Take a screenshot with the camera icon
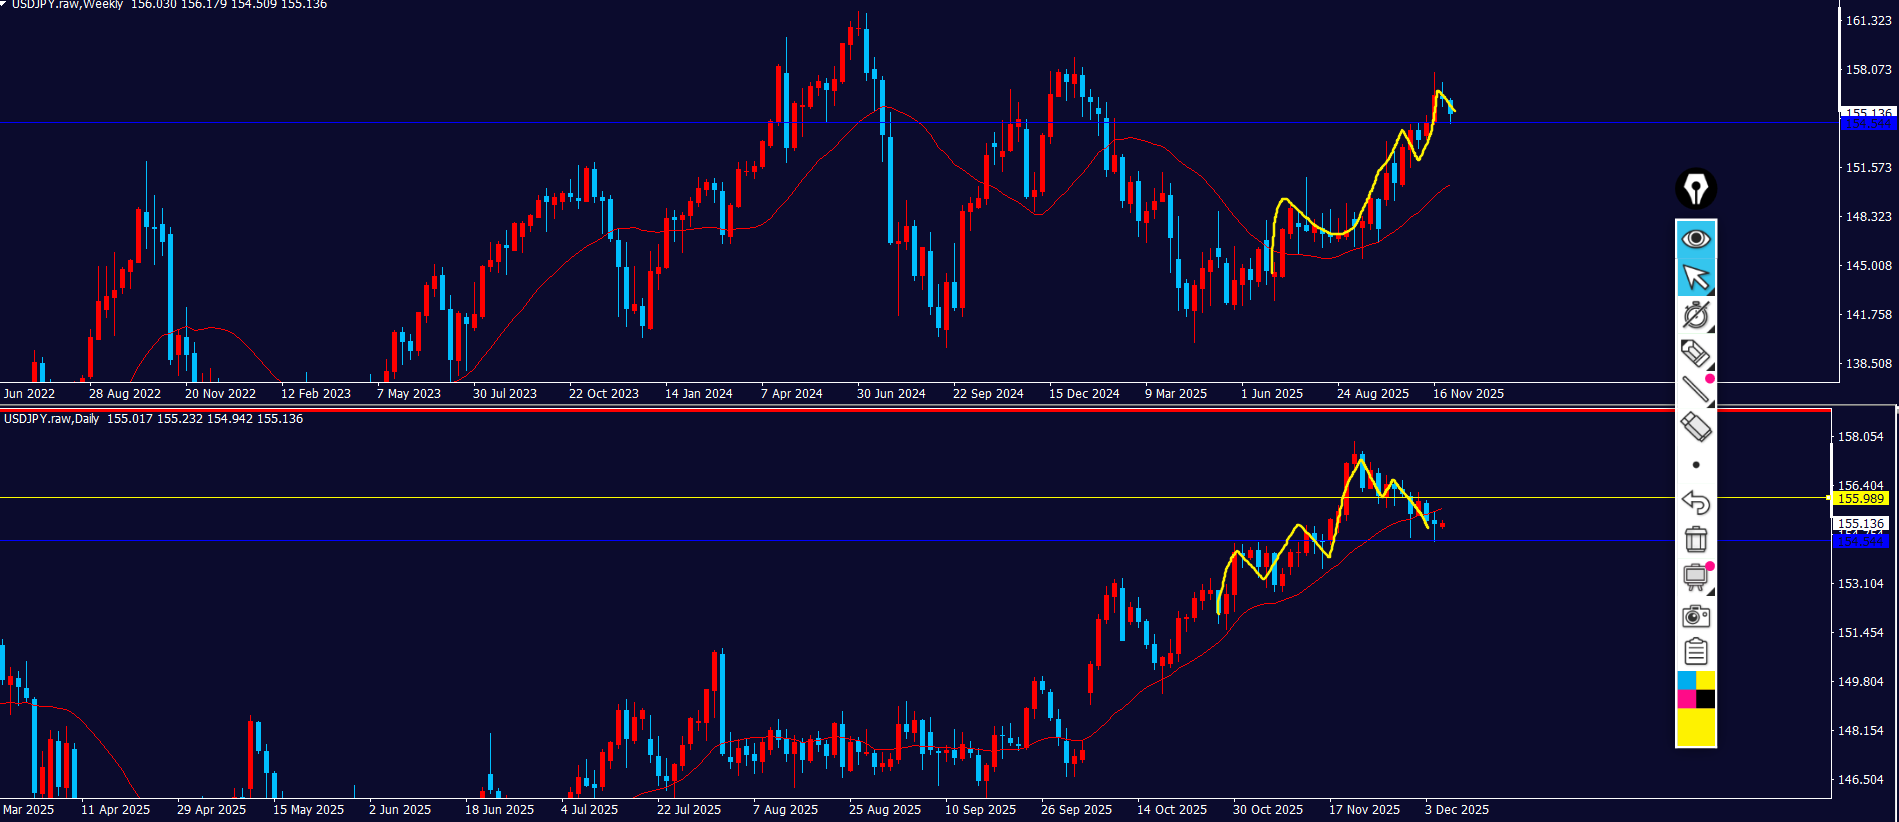Image resolution: width=1899 pixels, height=822 pixels. tap(1696, 615)
